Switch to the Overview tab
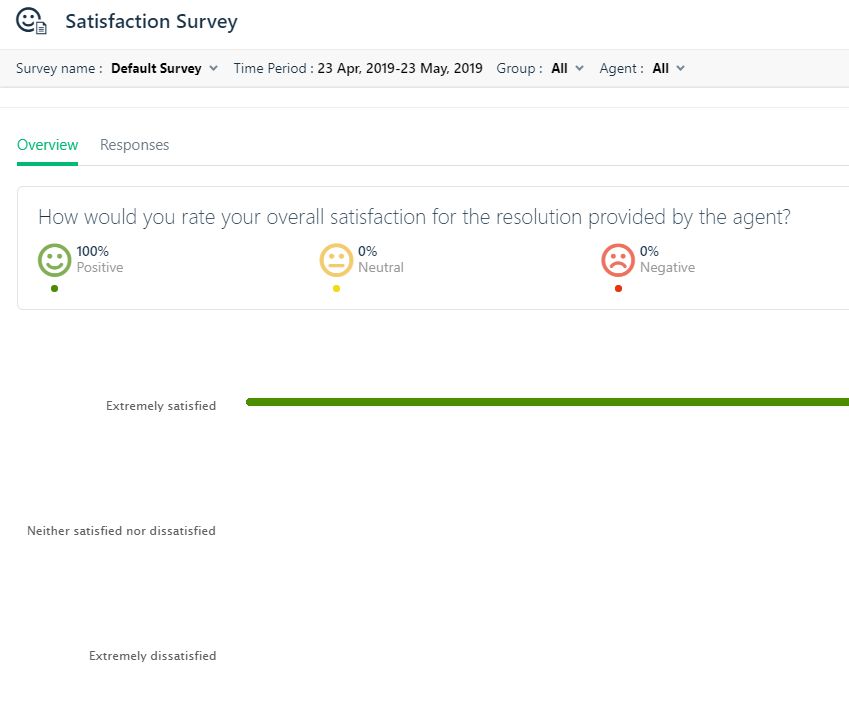849x705 pixels. (x=48, y=145)
